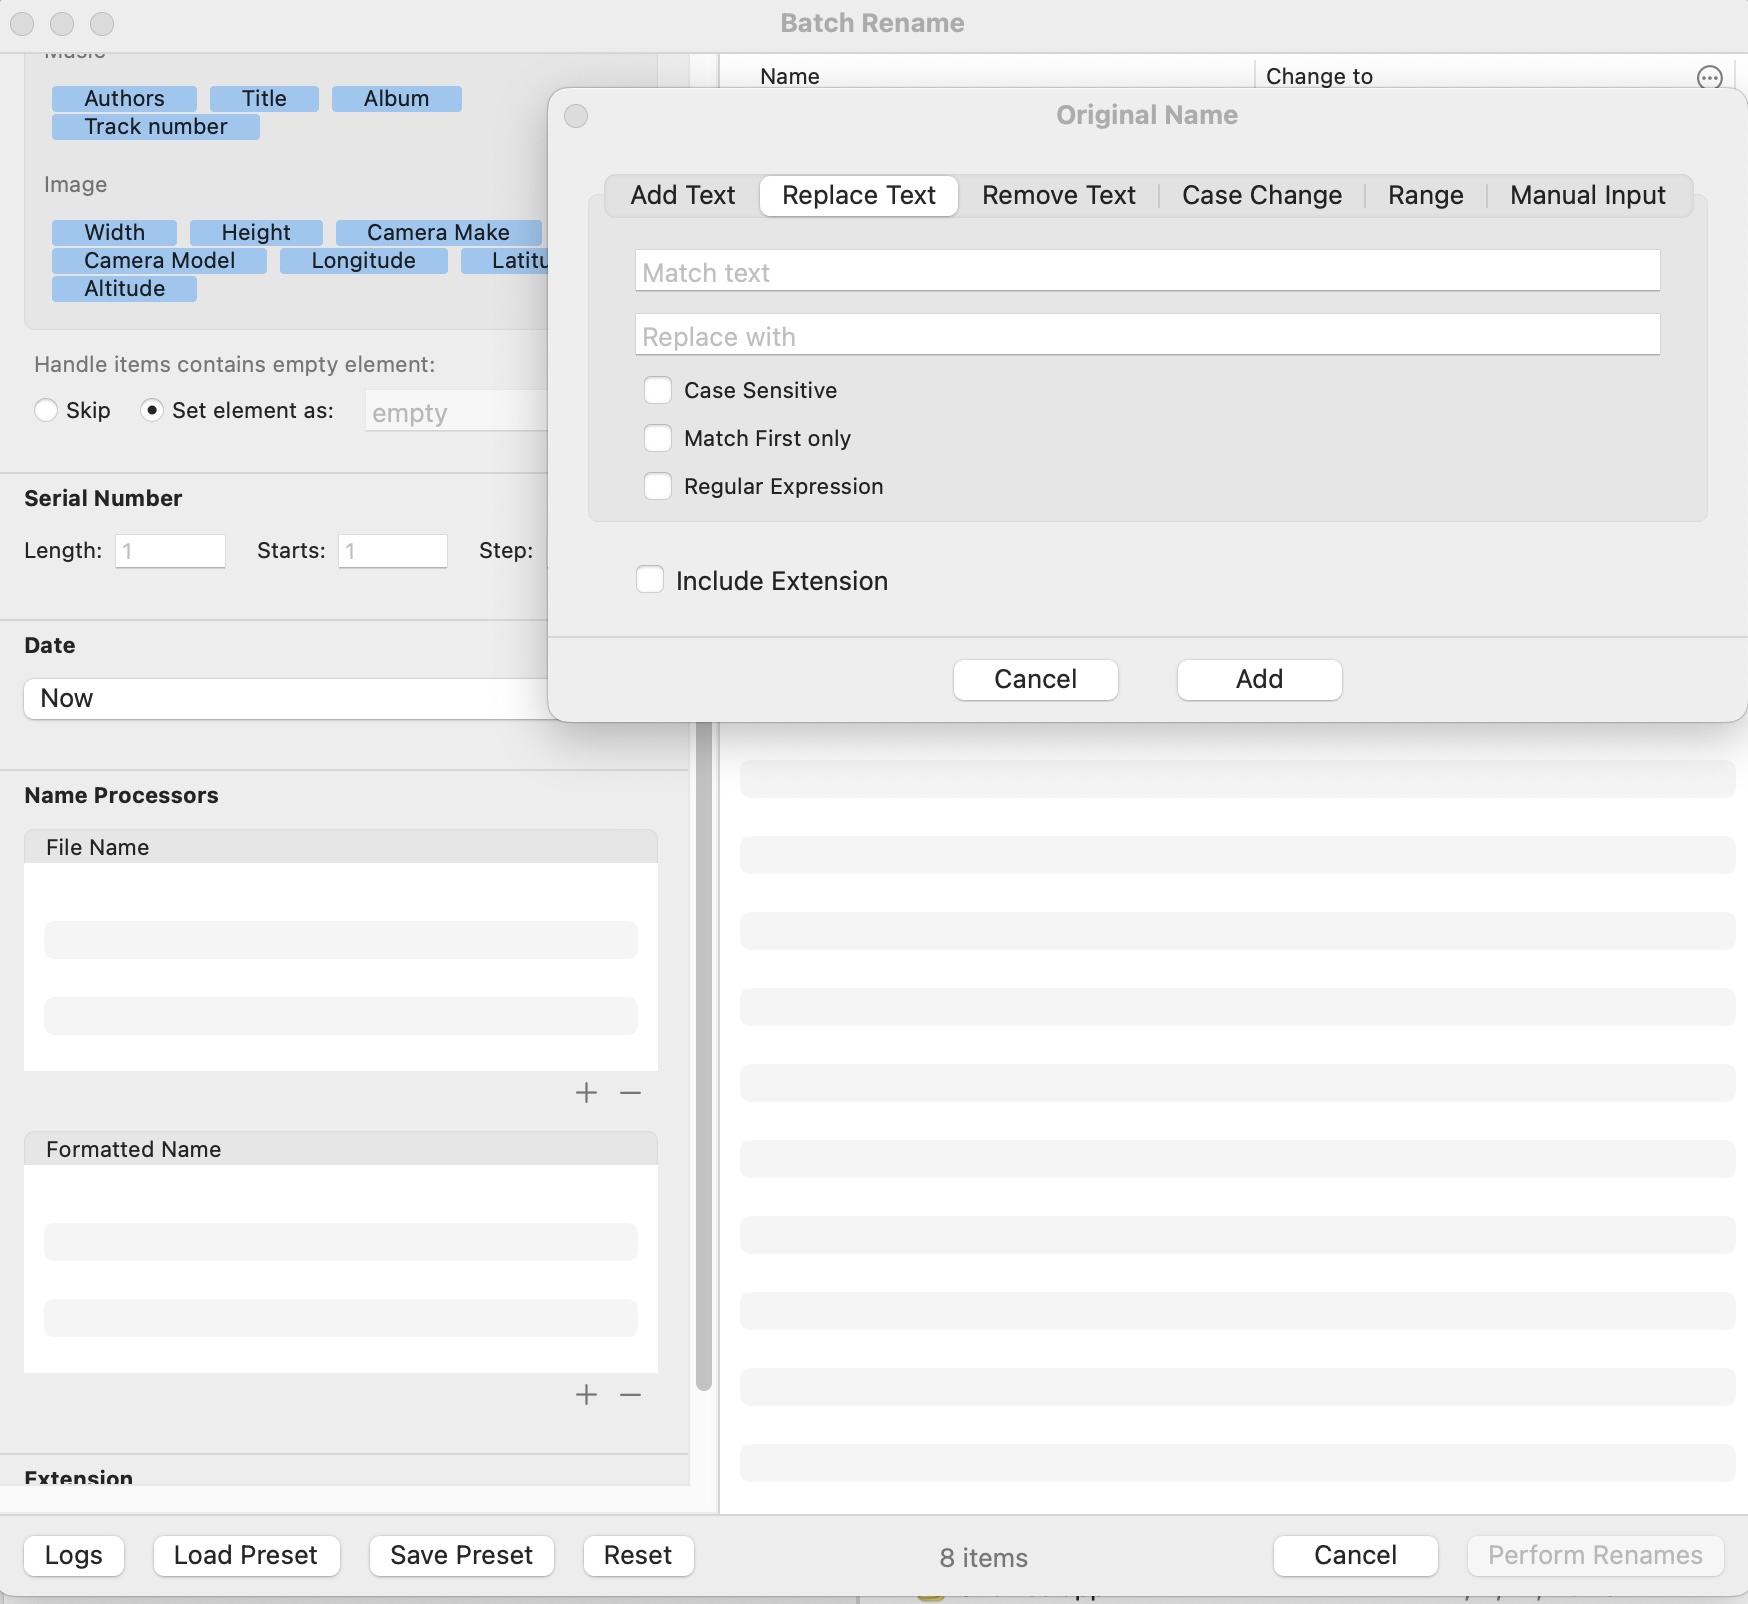The image size is (1748, 1604).
Task: Click the Save Preset button
Action: click(x=462, y=1555)
